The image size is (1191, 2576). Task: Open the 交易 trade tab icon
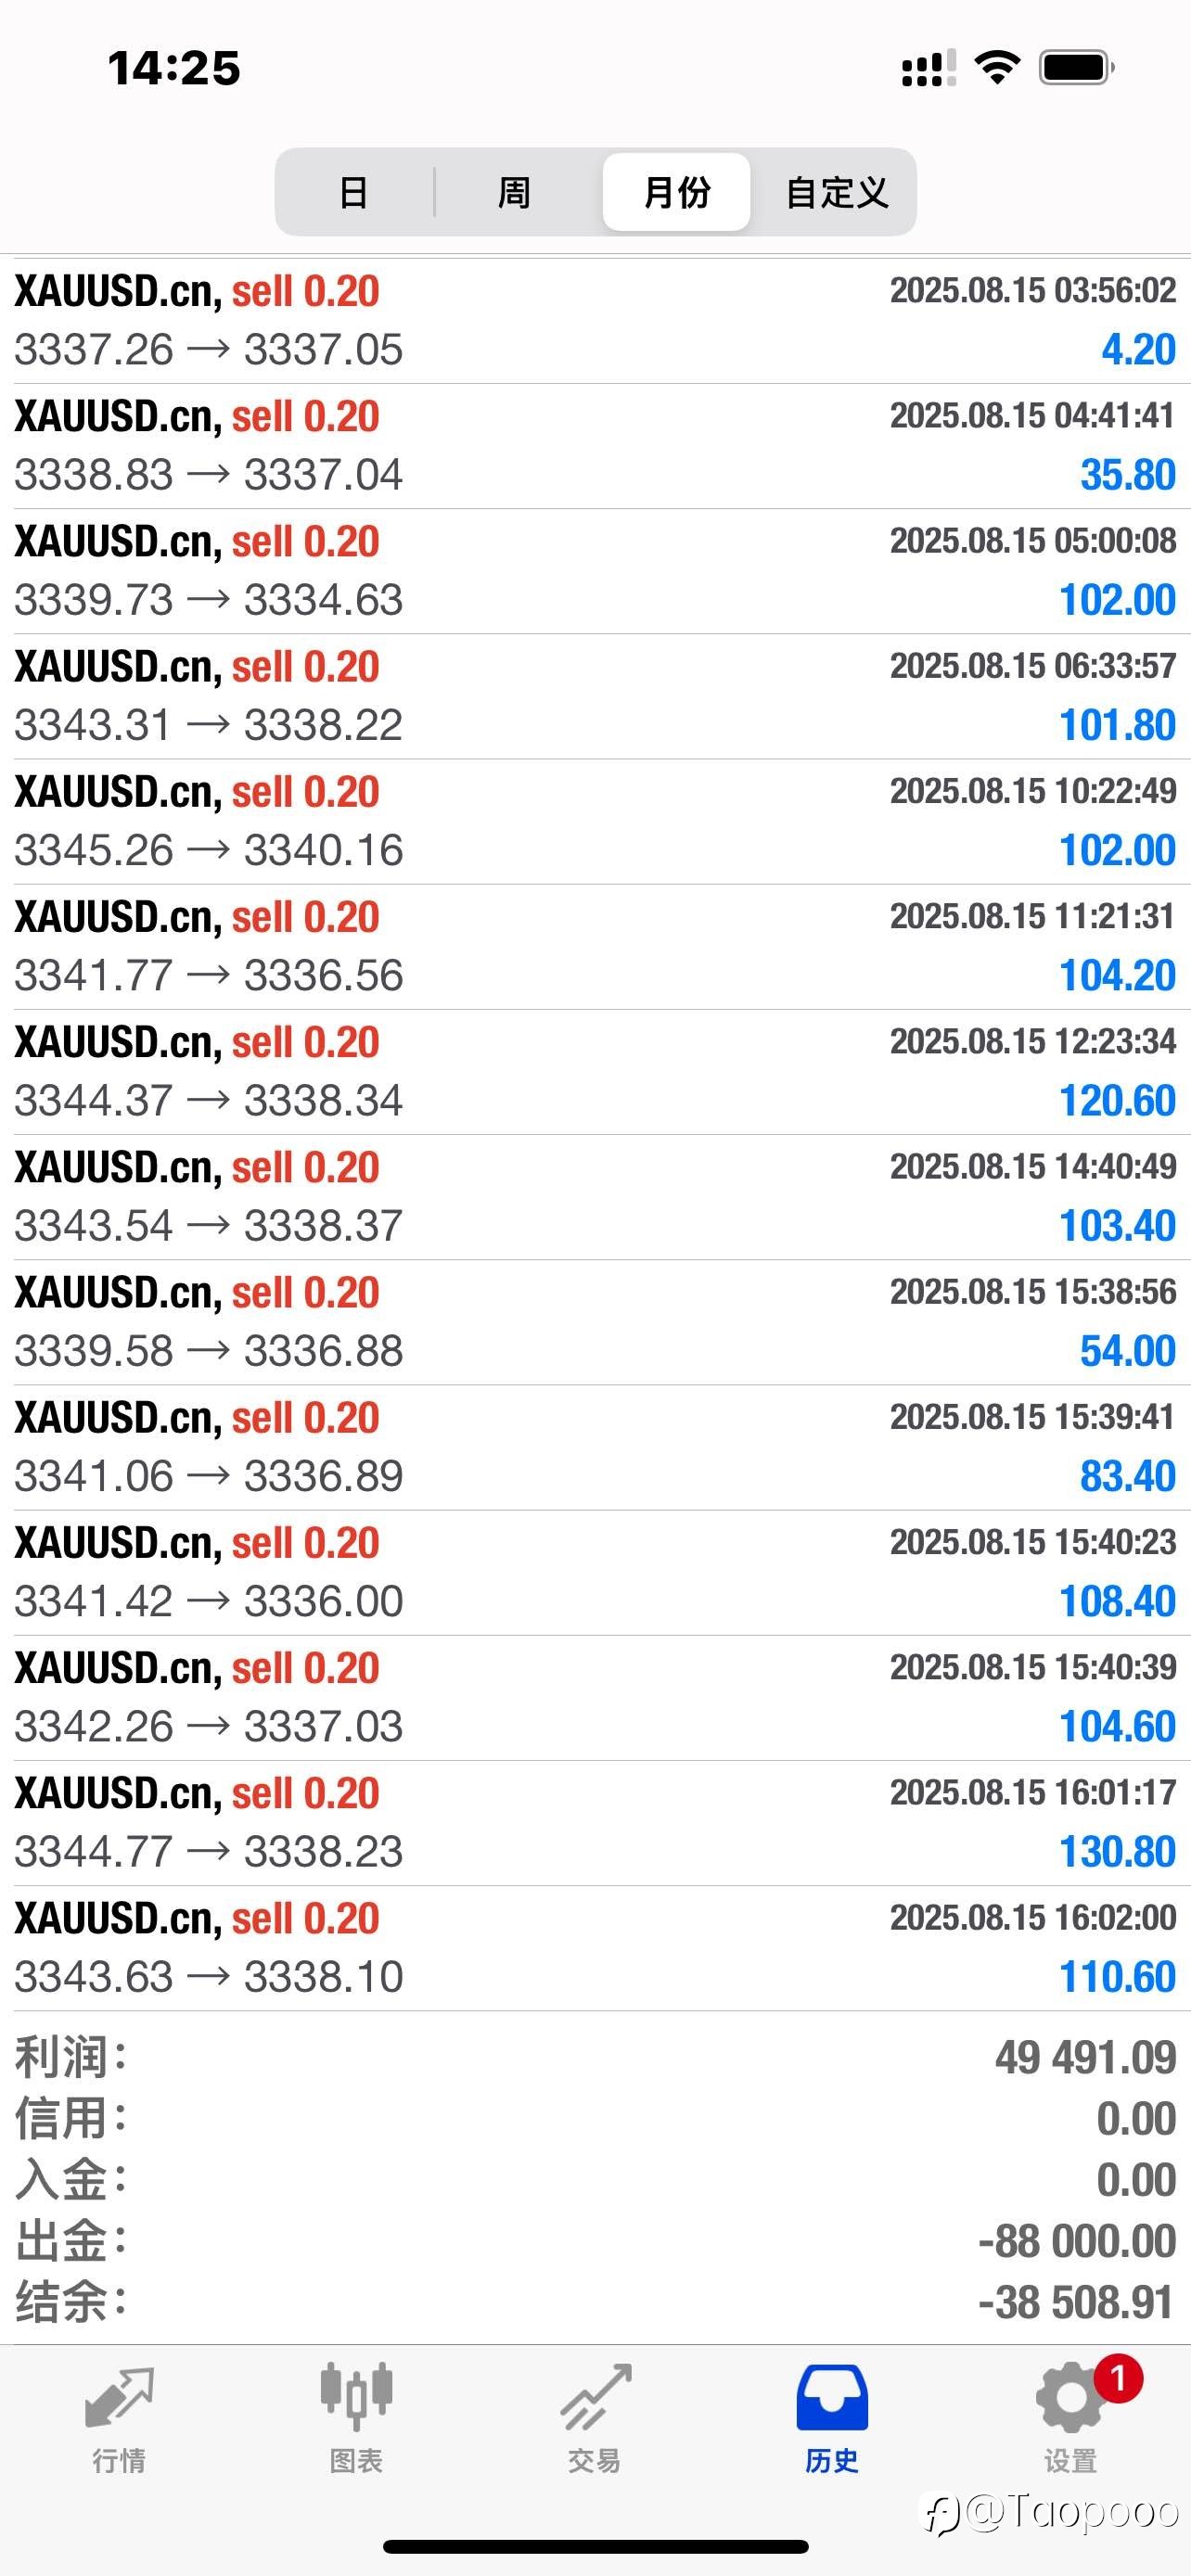pos(595,2397)
